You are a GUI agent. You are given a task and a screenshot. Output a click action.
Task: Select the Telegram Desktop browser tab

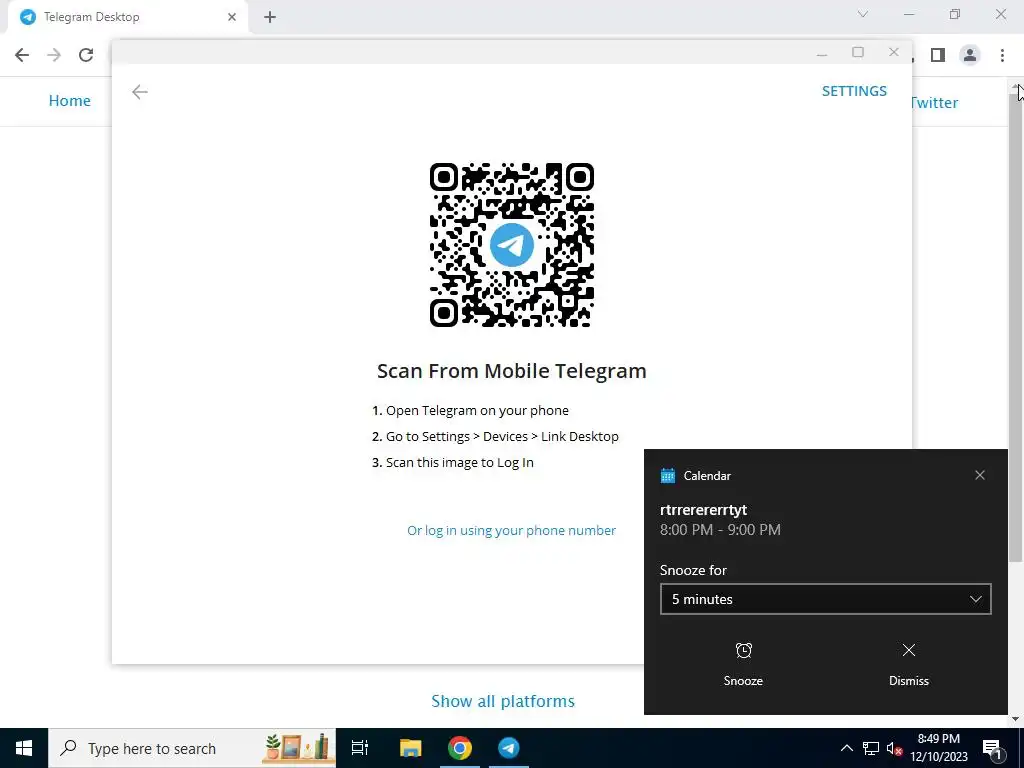[x=127, y=17]
